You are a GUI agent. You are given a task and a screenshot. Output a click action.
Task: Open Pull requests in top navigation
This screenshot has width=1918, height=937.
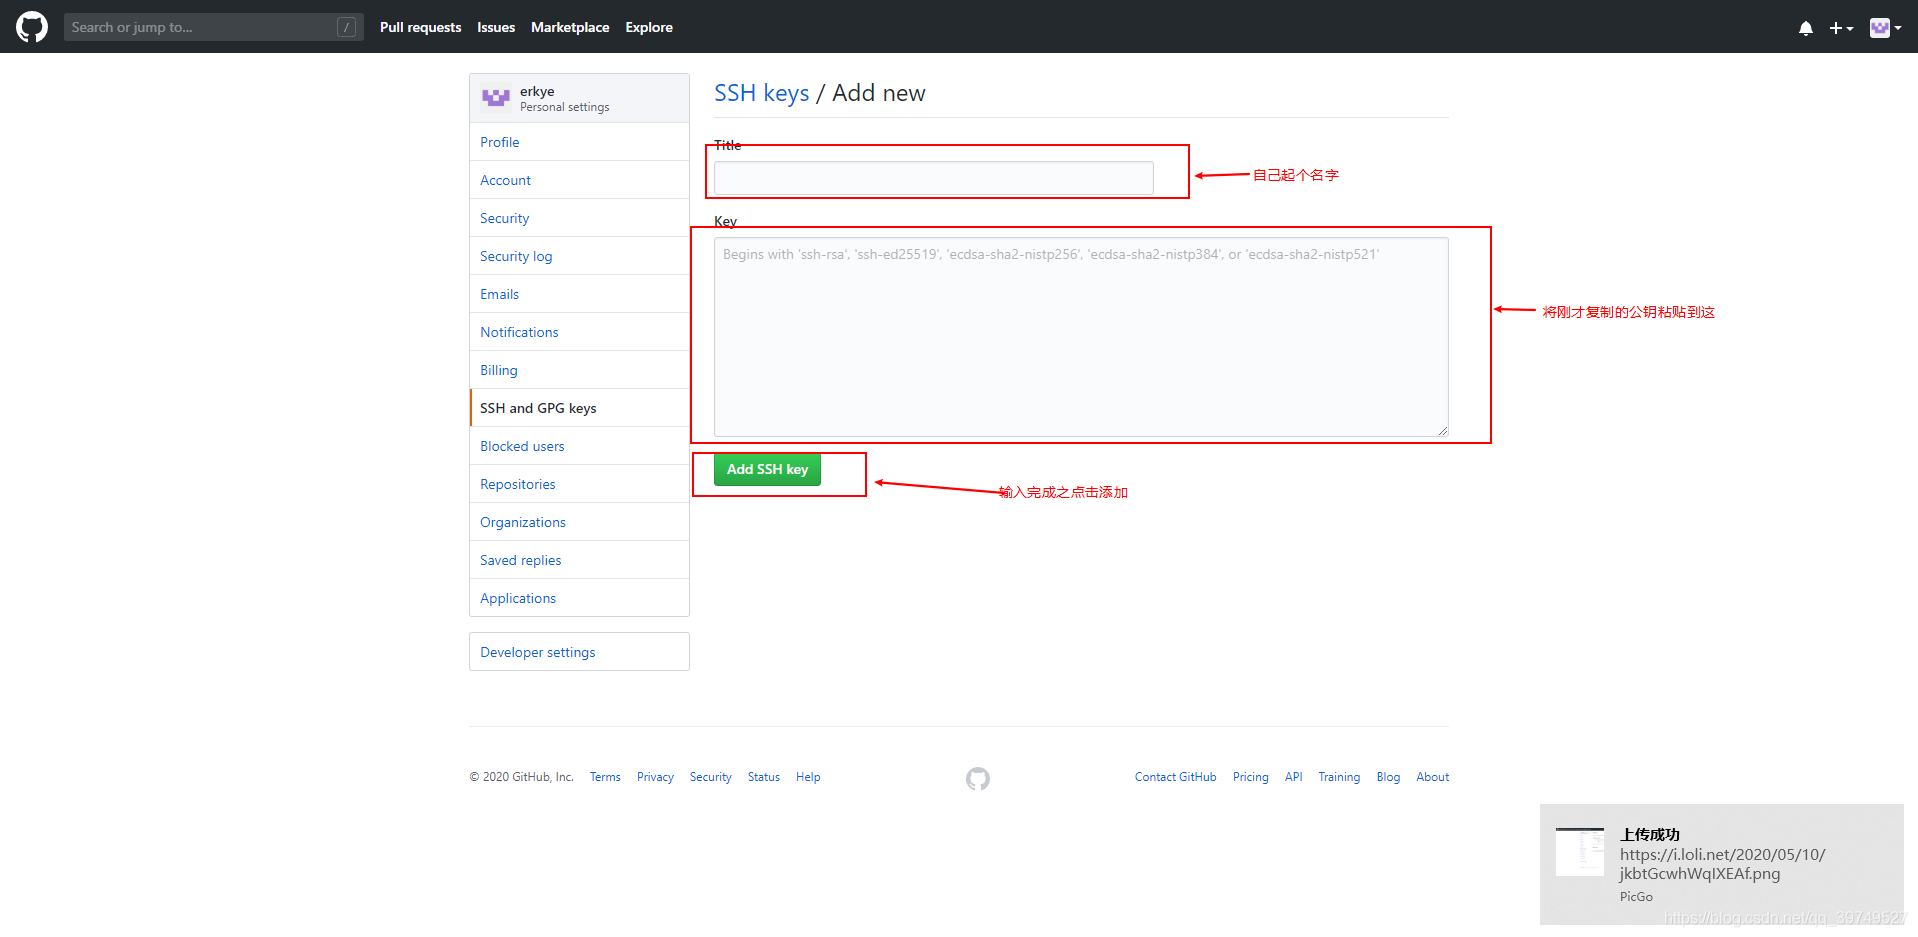pos(420,27)
